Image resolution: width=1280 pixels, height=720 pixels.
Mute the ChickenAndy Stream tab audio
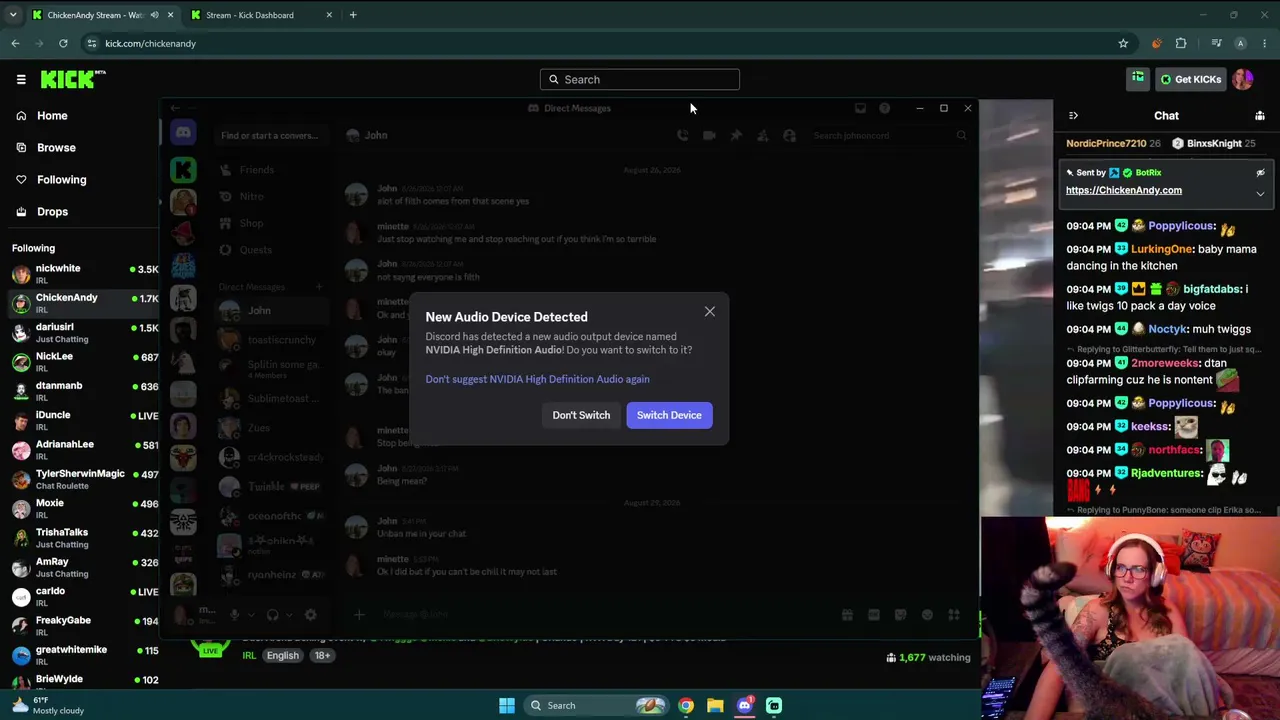(x=154, y=15)
